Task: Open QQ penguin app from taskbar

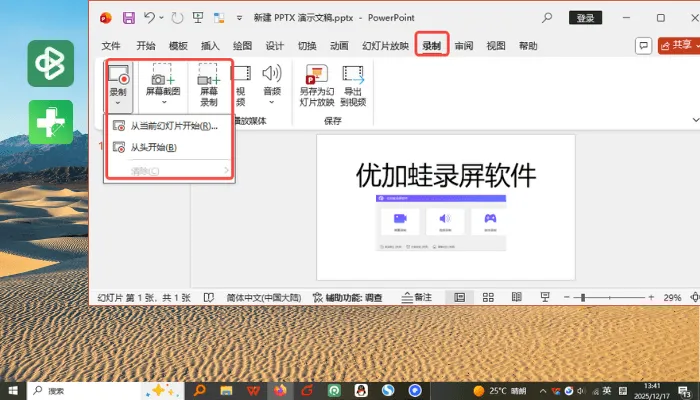Action: tap(361, 391)
